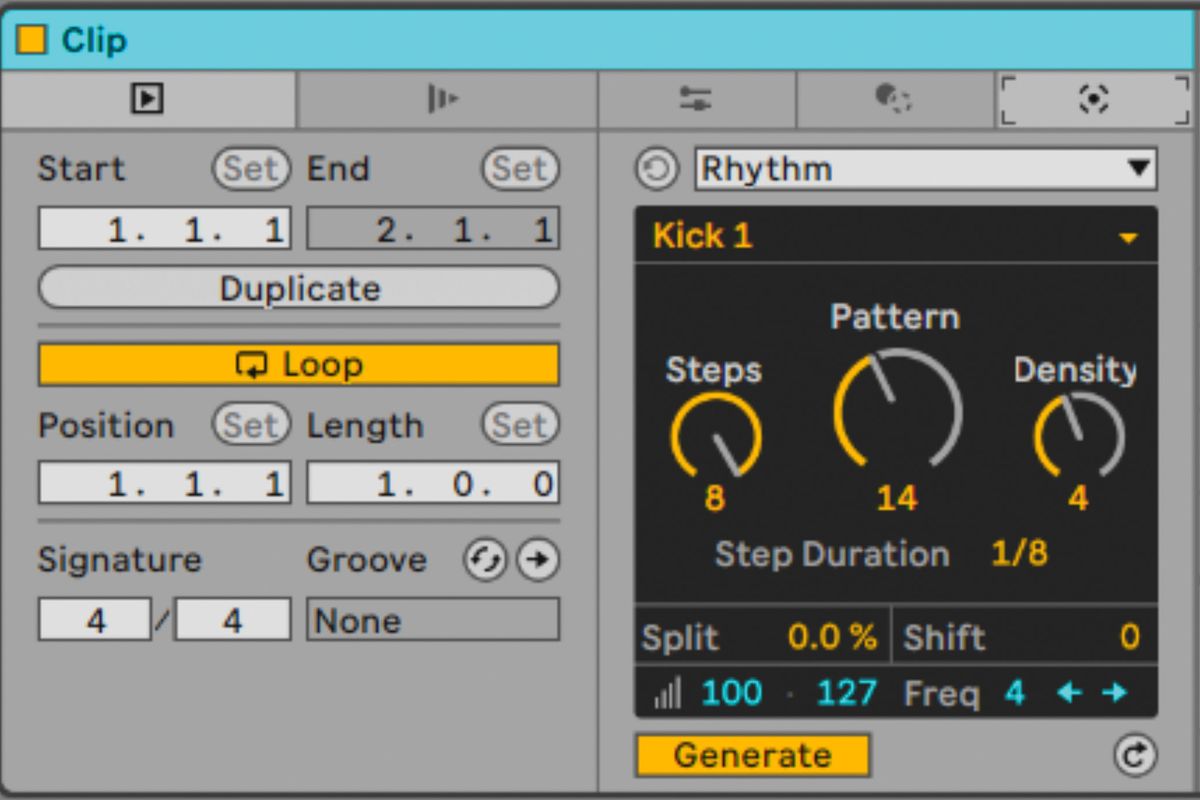Click the Pattern knob
1200x800 pixels.
(x=895, y=410)
